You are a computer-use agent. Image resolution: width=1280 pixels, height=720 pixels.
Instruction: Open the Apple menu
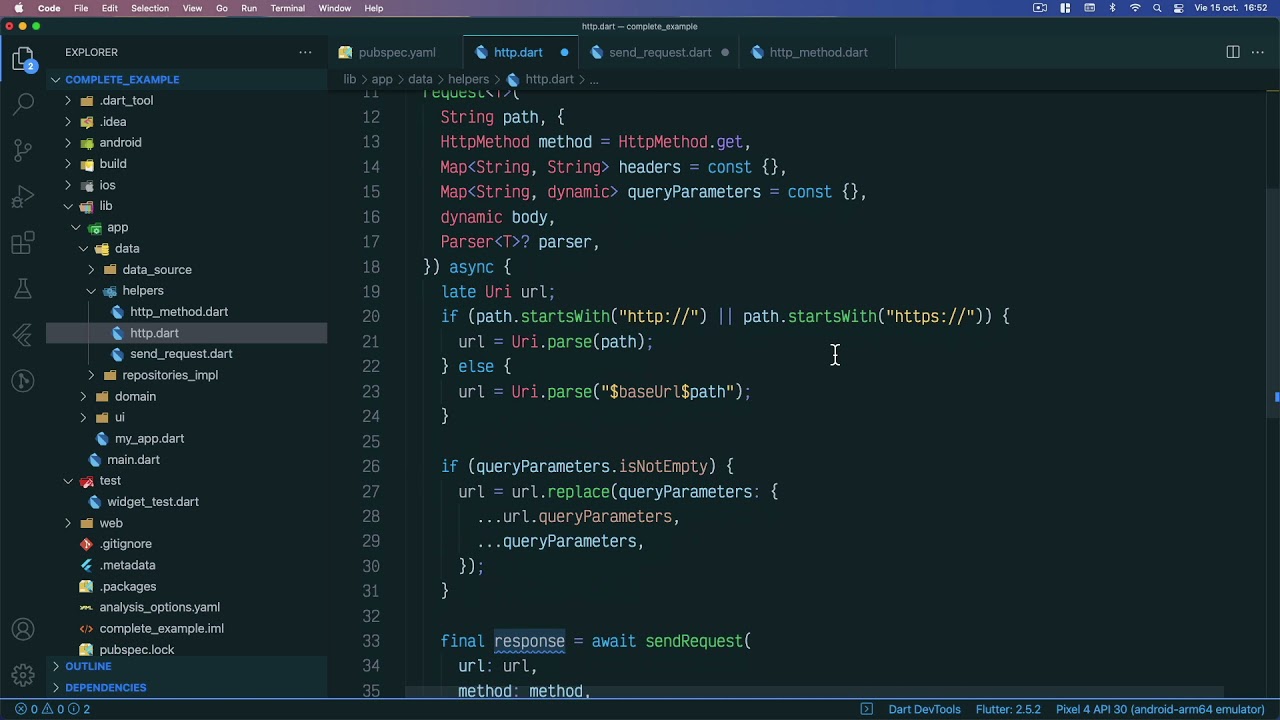coord(18,8)
